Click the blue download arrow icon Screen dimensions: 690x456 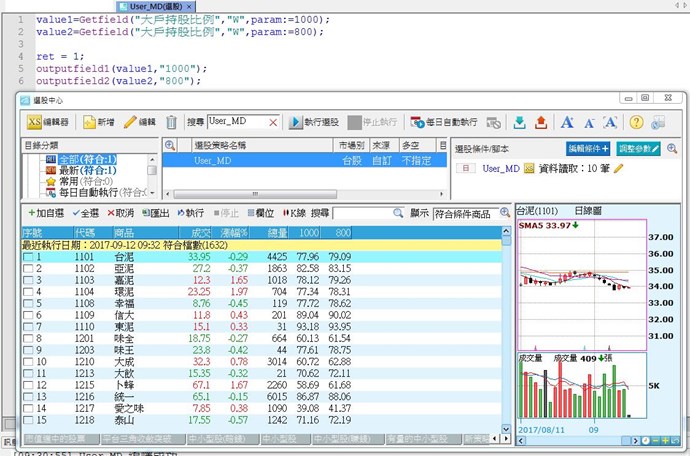tap(519, 122)
